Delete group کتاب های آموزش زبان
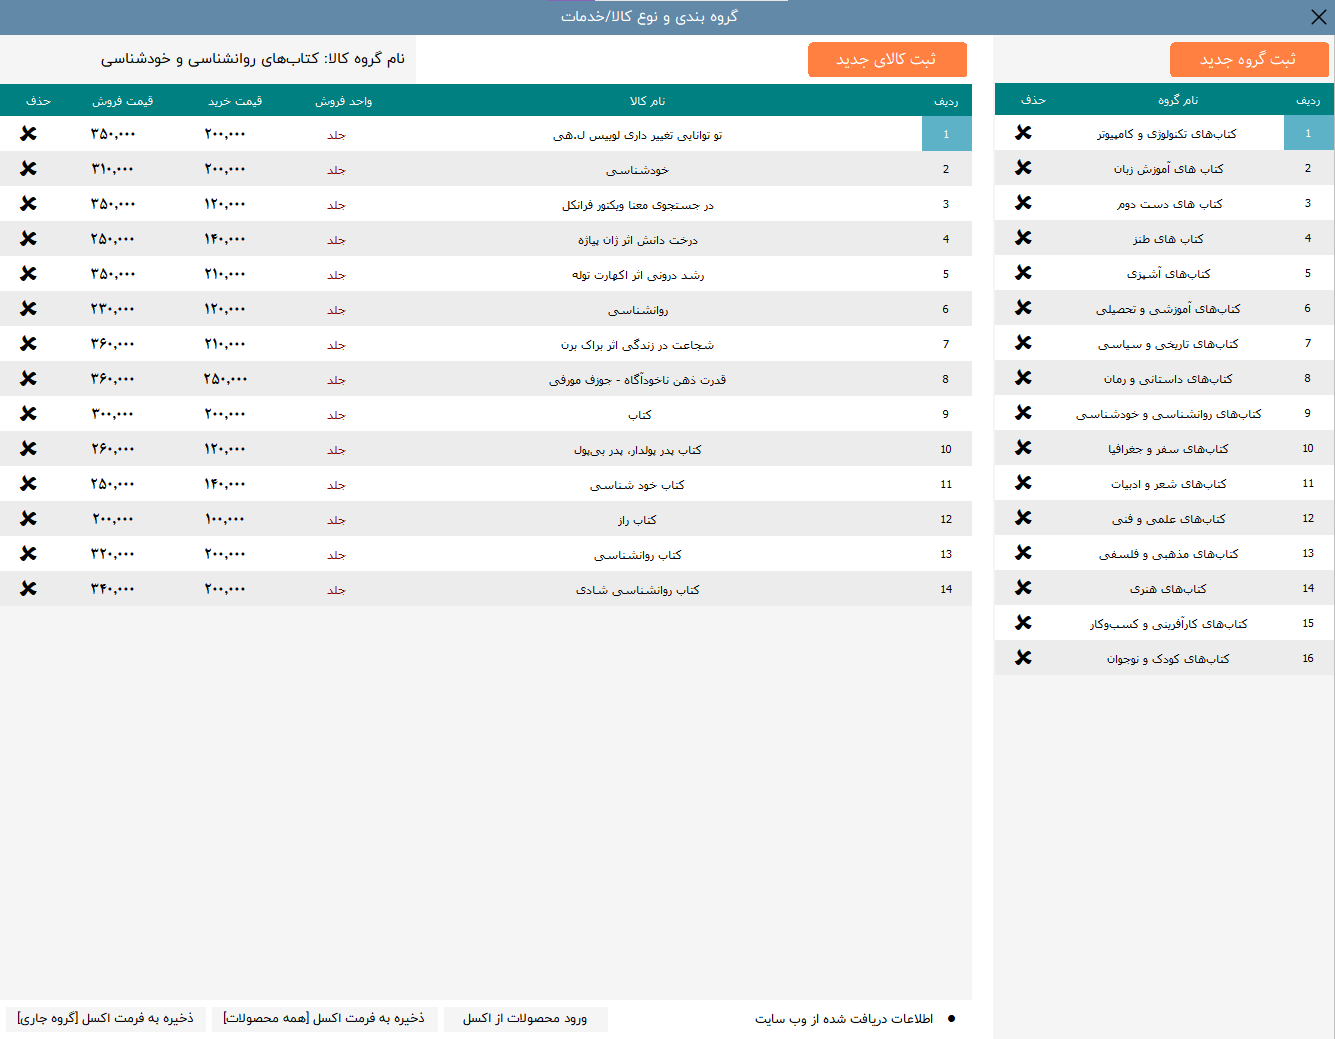The image size is (1335, 1039). point(1023,168)
